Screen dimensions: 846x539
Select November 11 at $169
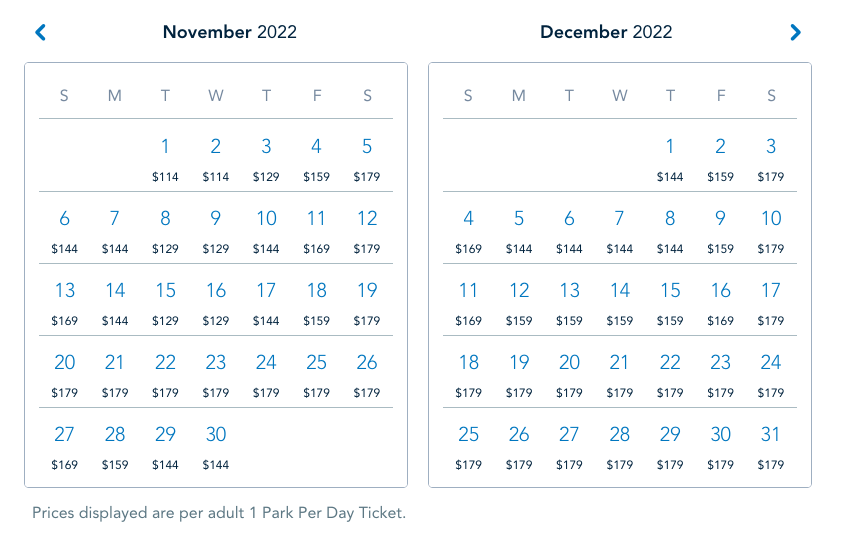coord(316,229)
